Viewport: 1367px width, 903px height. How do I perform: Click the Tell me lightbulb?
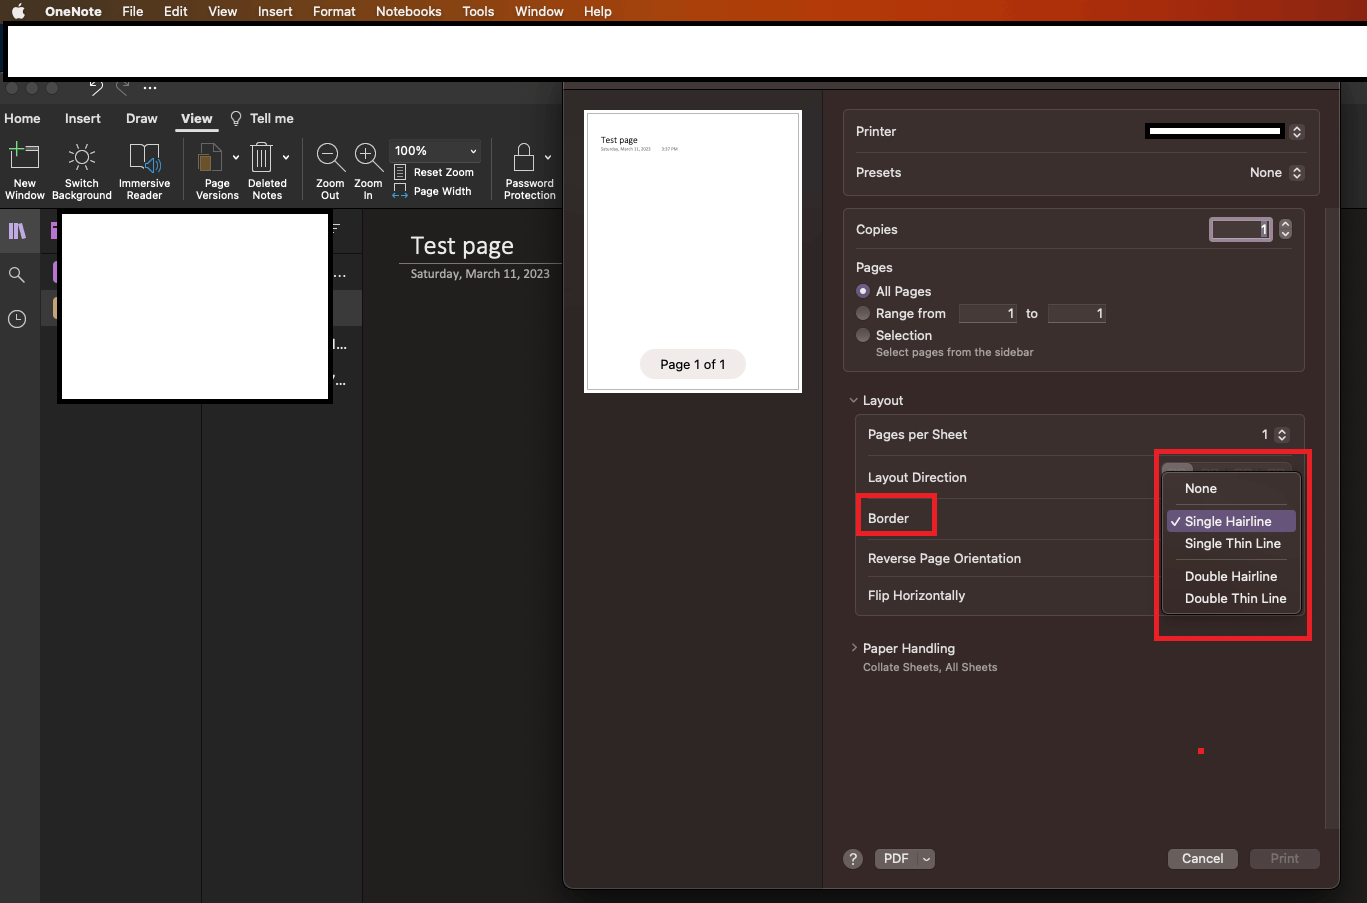(236, 118)
